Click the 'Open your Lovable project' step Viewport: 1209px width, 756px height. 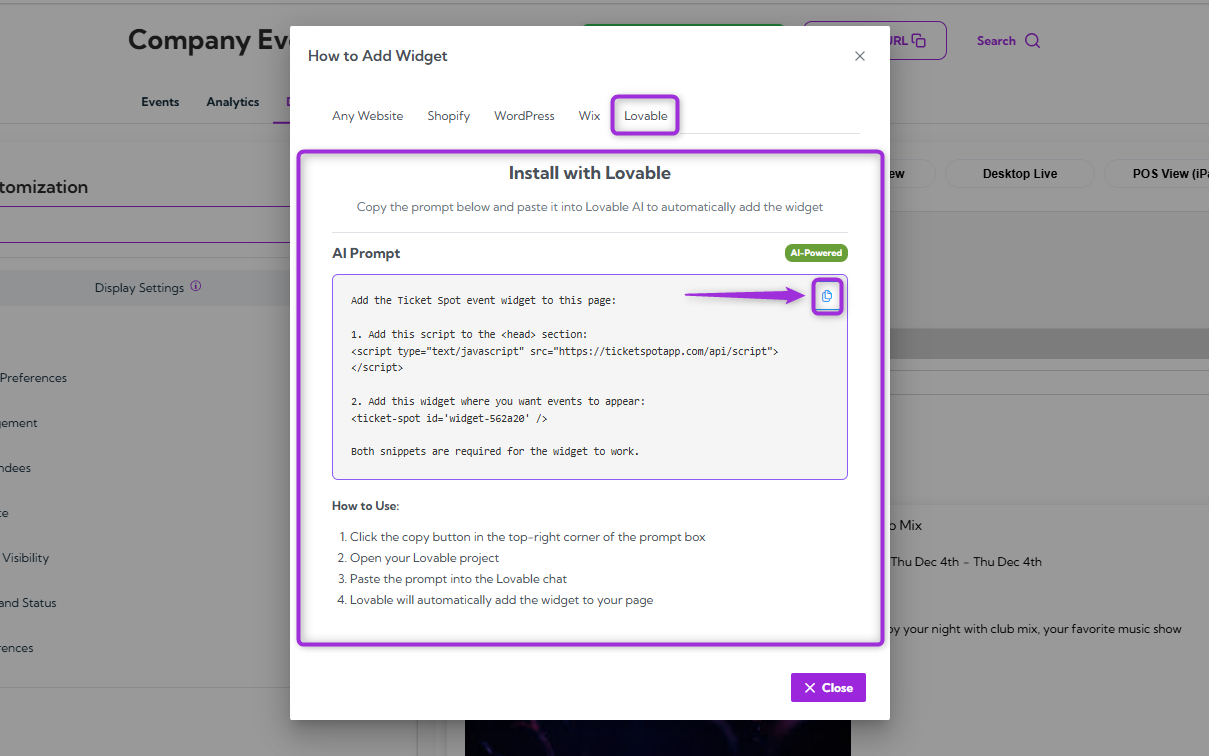pyautogui.click(x=424, y=558)
